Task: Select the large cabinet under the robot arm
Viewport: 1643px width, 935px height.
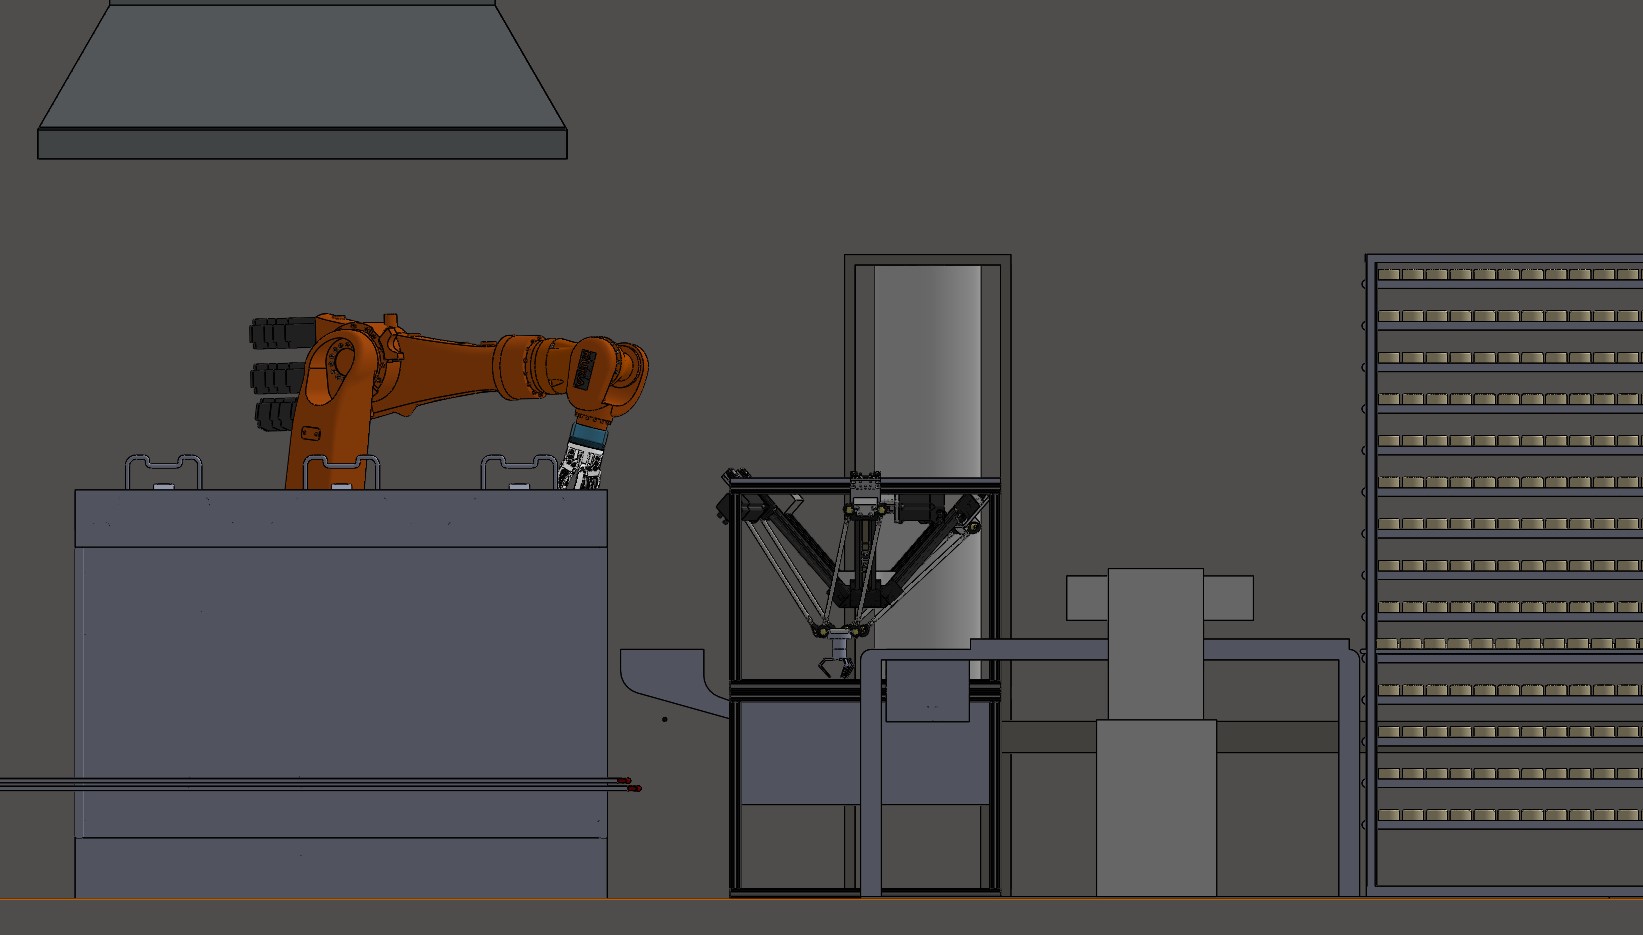Action: coord(340,690)
